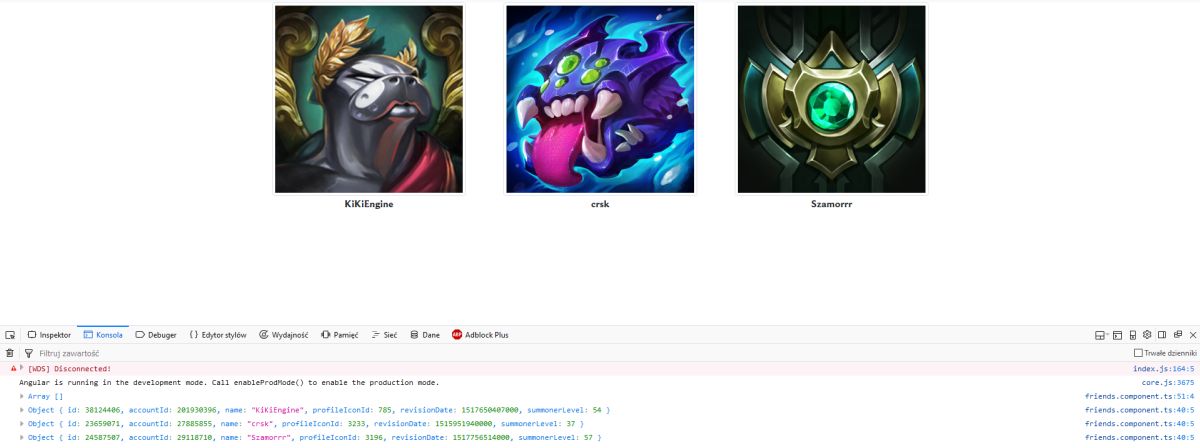The height and width of the screenshot is (448, 1200).
Task: Open devtools in a separate window
Action: (x=1178, y=335)
